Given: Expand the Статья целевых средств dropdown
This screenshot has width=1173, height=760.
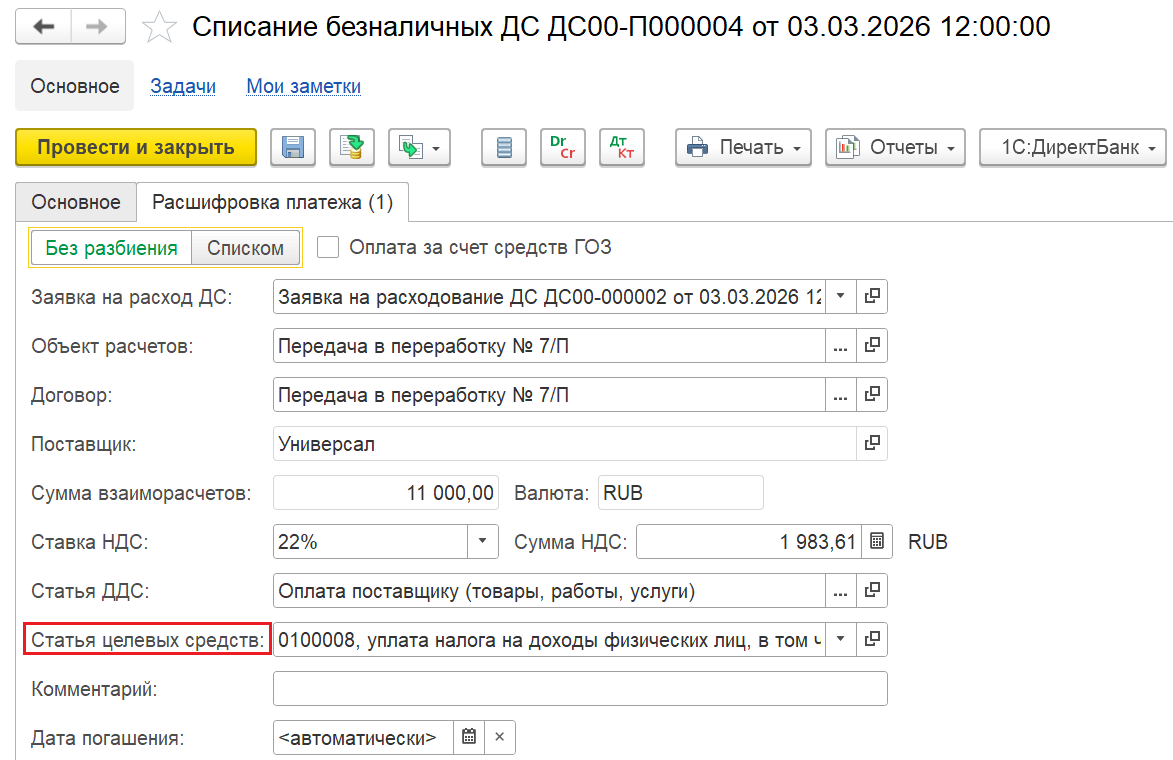Looking at the screenshot, I should point(841,640).
